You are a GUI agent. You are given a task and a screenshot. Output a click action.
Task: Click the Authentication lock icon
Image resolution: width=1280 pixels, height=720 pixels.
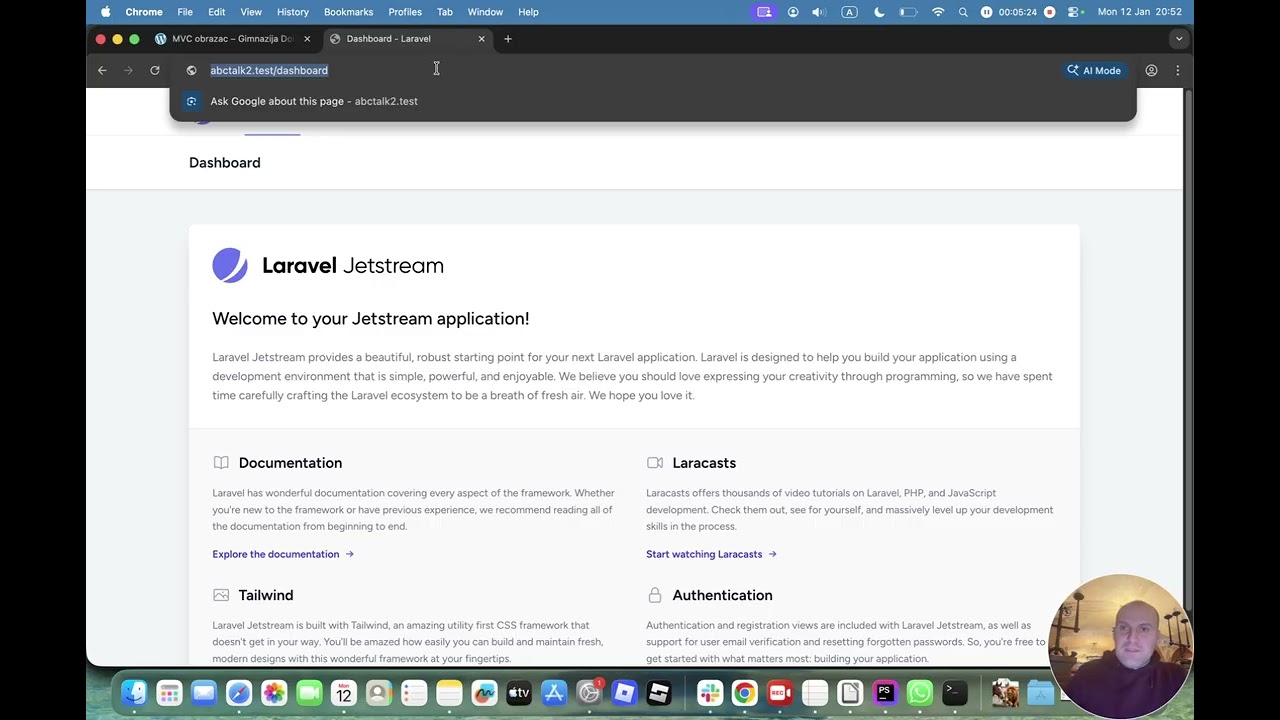pyautogui.click(x=655, y=595)
